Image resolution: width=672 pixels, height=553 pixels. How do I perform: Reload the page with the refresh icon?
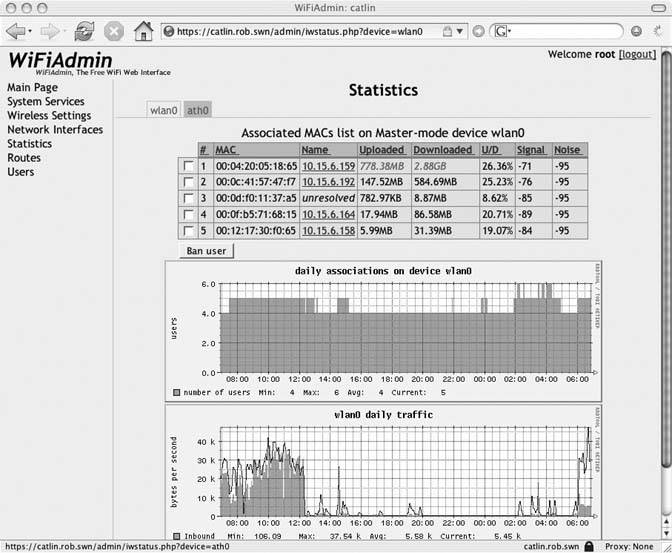coord(85,31)
